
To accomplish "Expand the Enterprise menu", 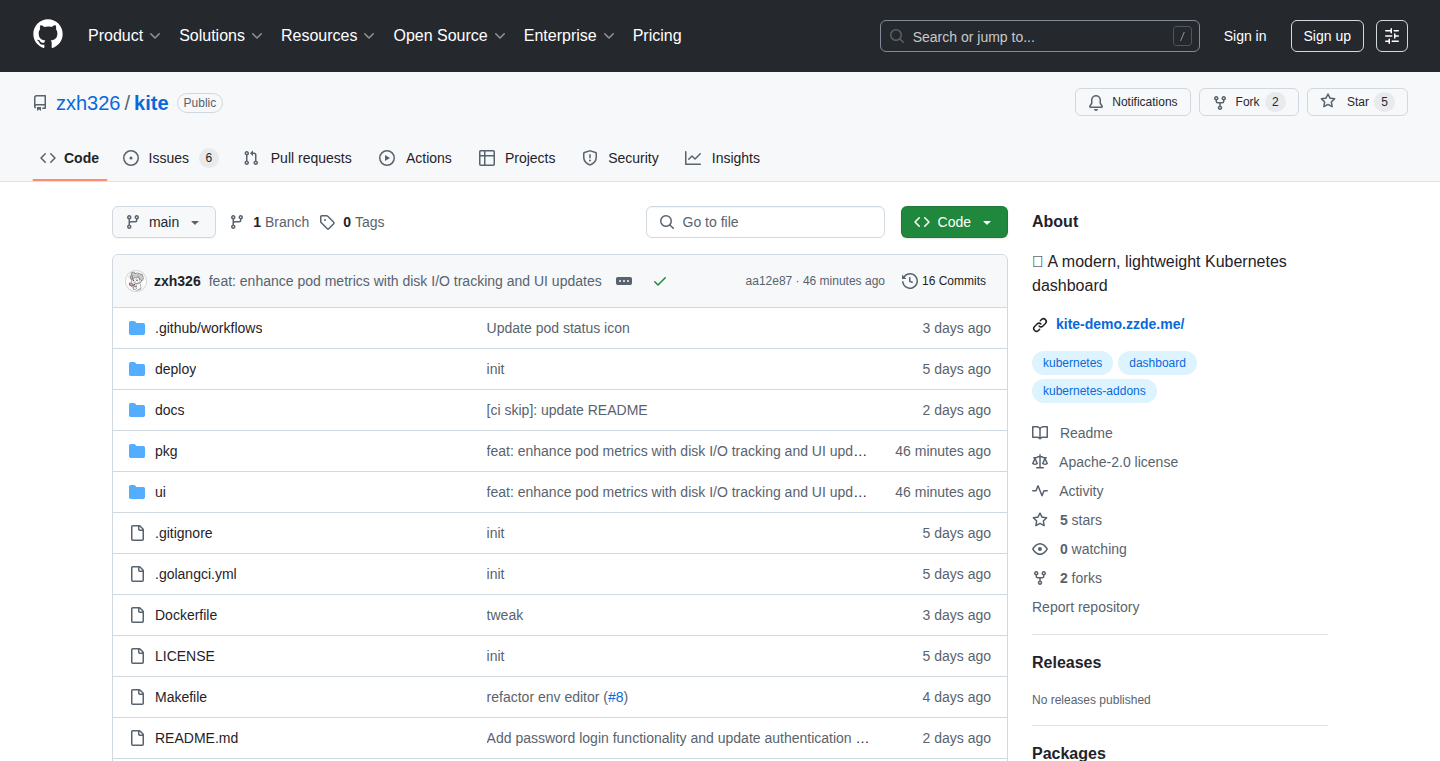I will coord(569,35).
